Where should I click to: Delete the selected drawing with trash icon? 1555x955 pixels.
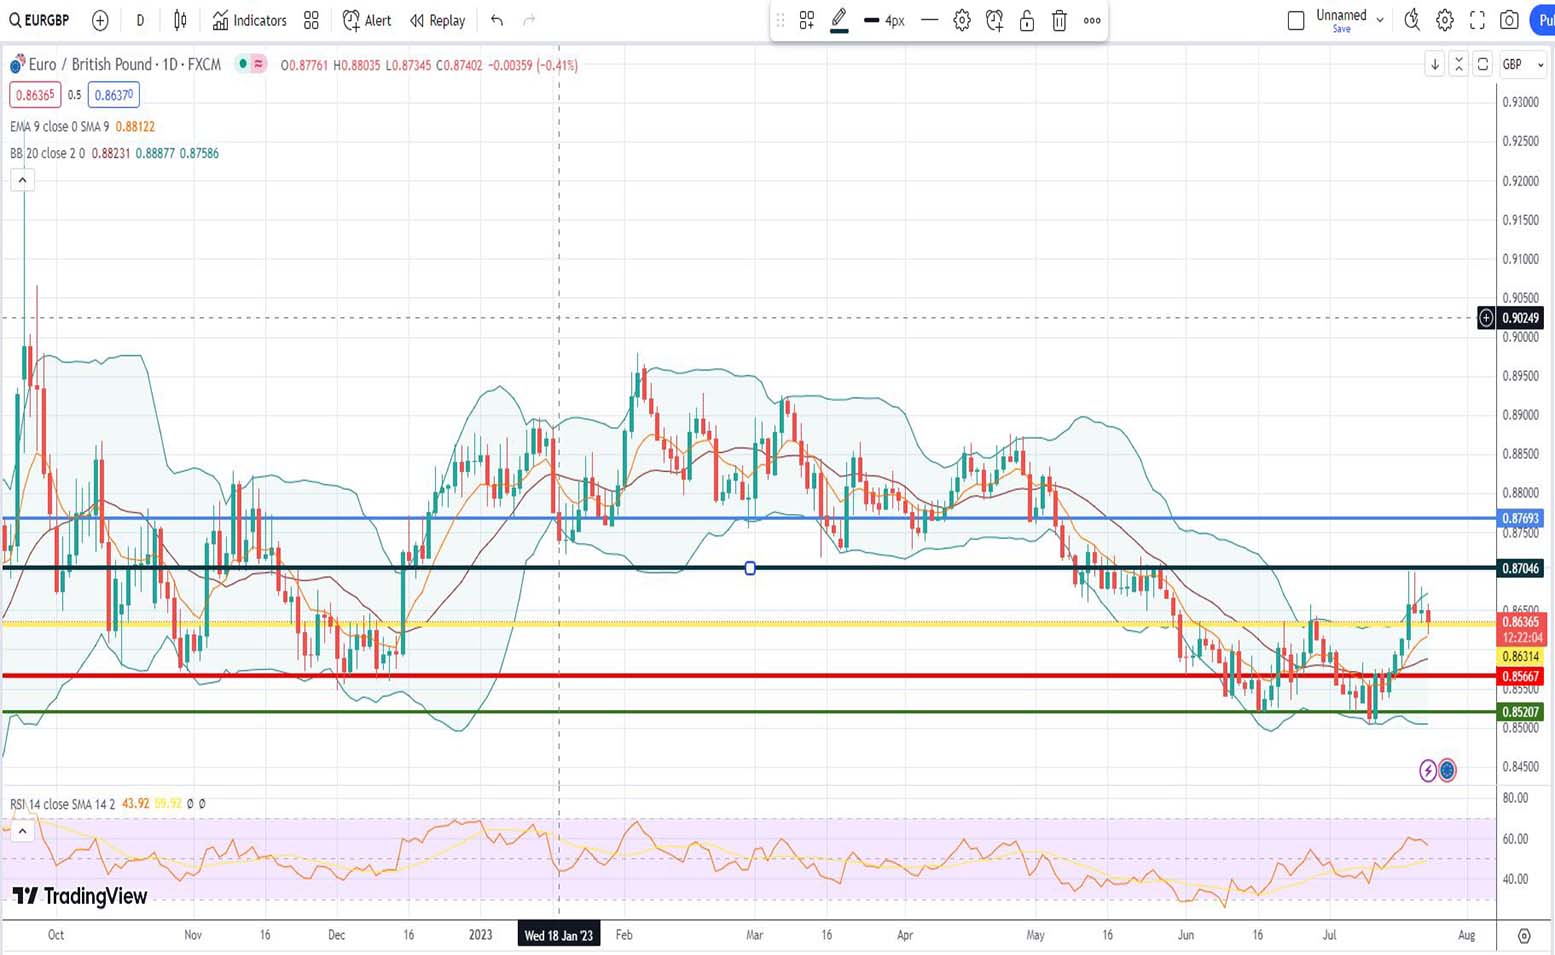tap(1059, 20)
